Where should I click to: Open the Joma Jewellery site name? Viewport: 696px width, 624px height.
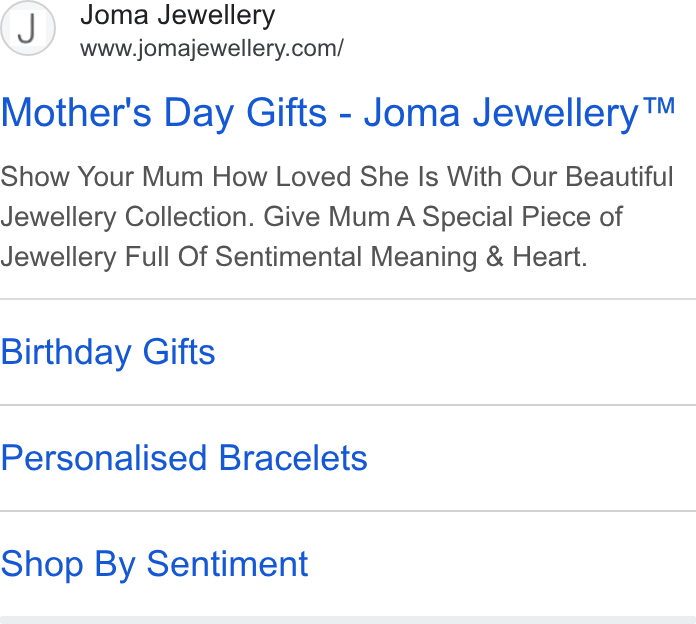(x=178, y=15)
